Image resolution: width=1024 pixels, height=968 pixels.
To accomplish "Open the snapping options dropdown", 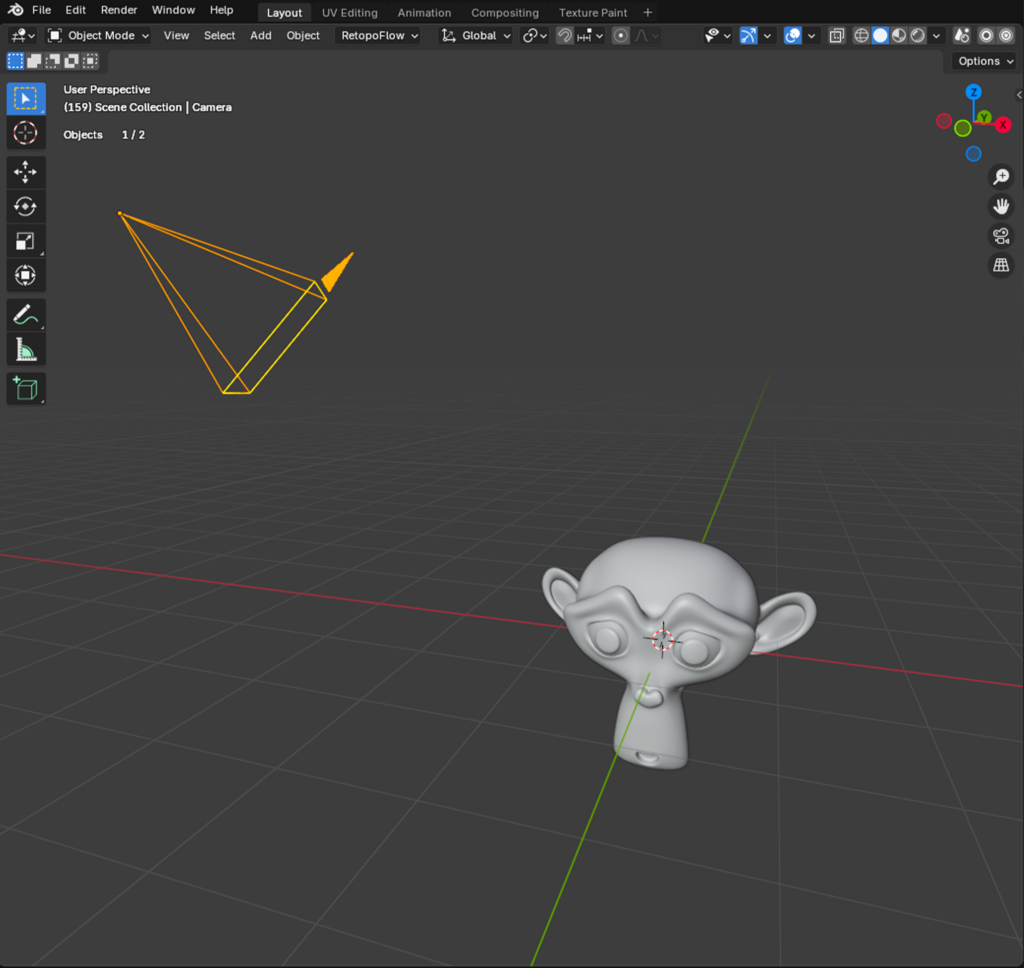I will pyautogui.click(x=590, y=36).
